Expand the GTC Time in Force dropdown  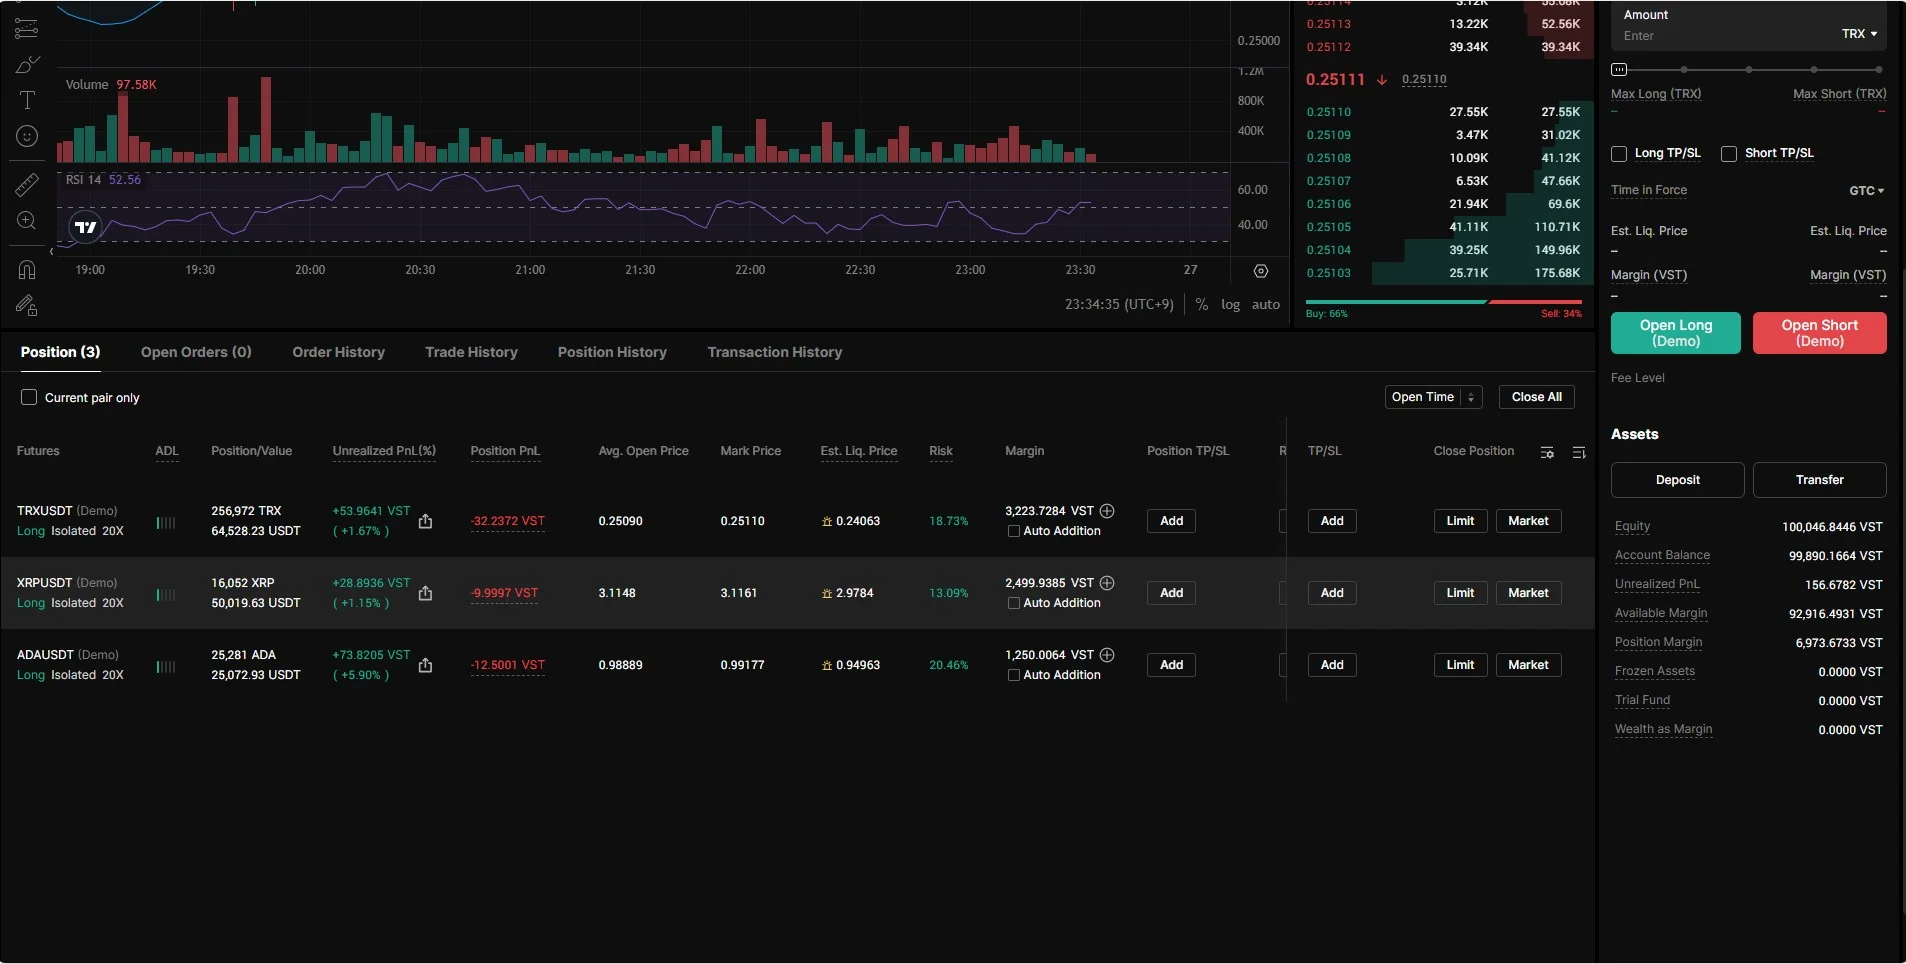point(1866,191)
